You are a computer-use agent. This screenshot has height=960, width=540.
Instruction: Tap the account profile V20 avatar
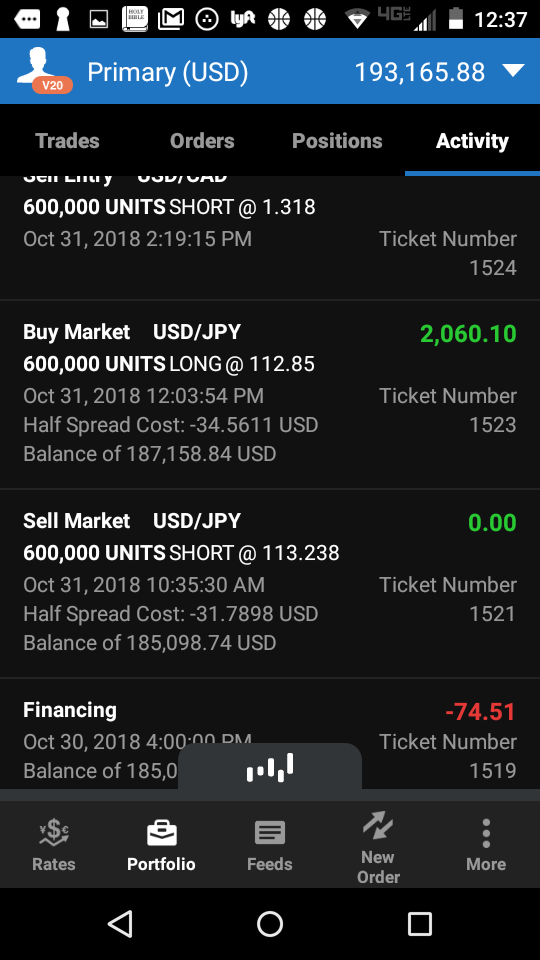44,72
